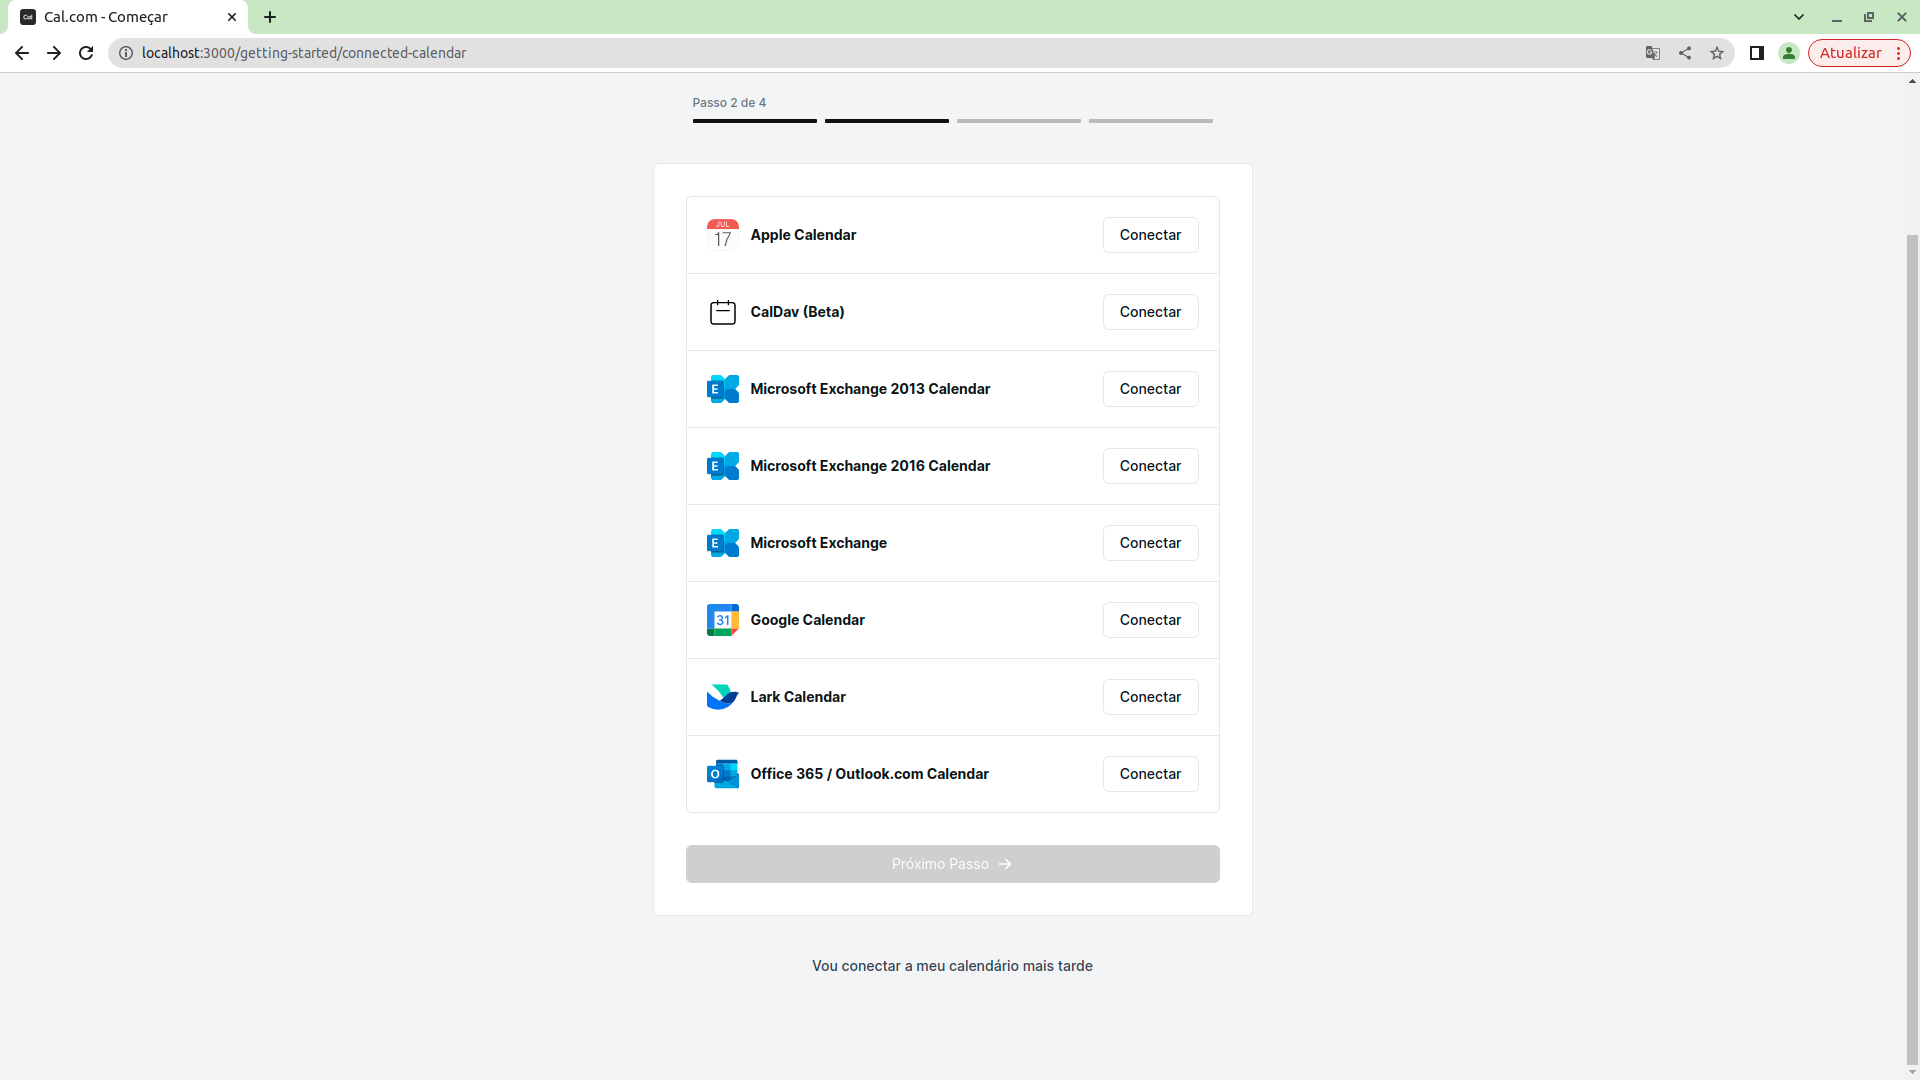Open the browser tab search chevron

click(1800, 17)
